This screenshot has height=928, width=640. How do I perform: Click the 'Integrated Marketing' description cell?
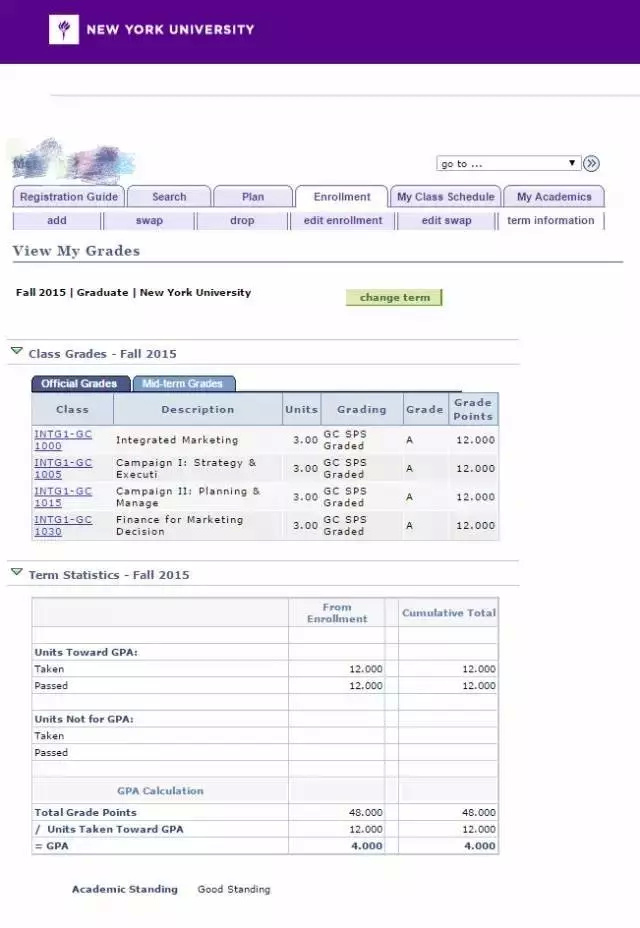click(x=177, y=440)
